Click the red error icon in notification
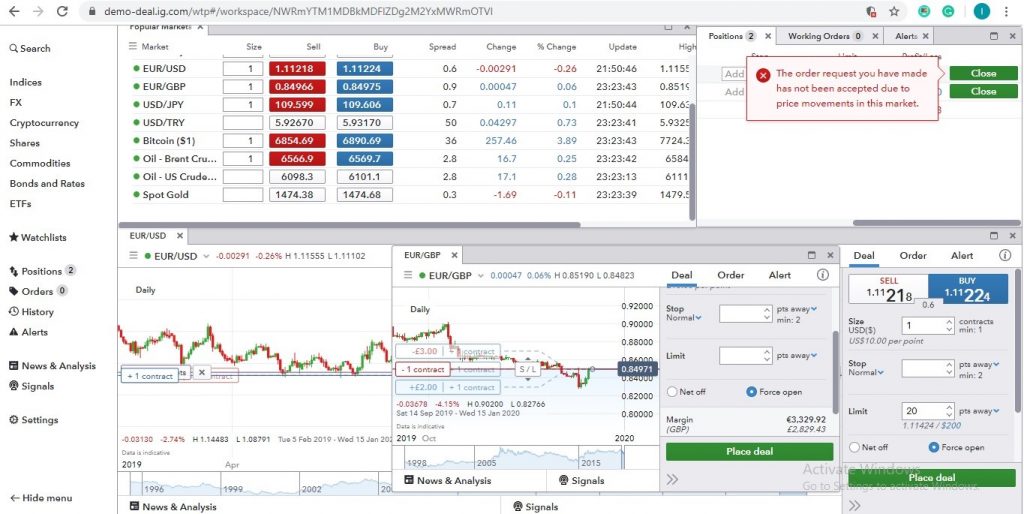The height and width of the screenshot is (514, 1024). 763,75
